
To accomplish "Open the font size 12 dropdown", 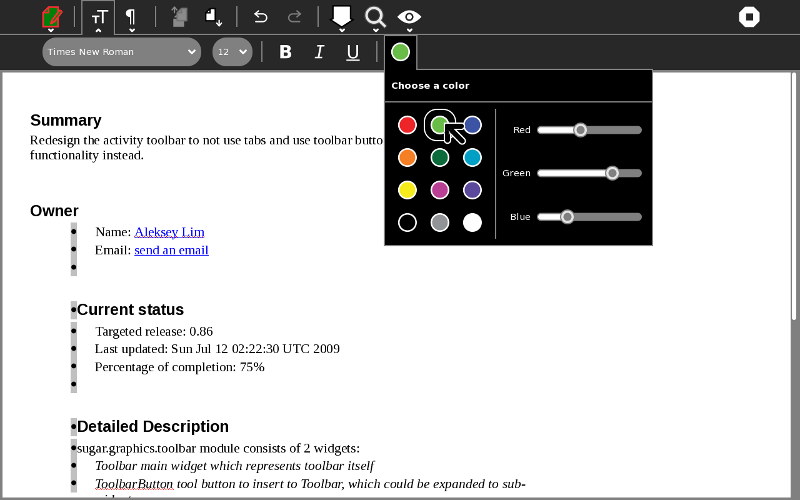I will [232, 52].
